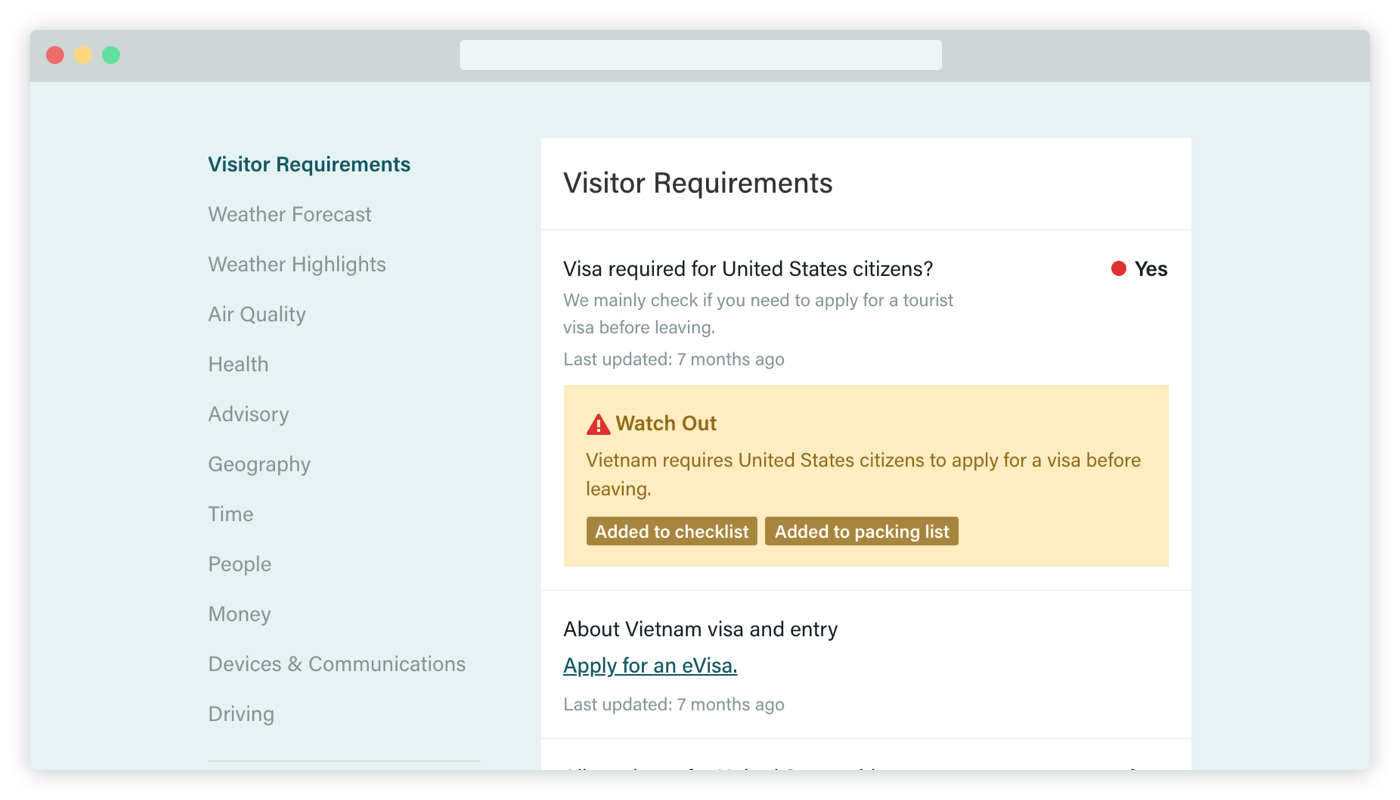Select Time in the sidebar
This screenshot has height=800, width=1400.
pyautogui.click(x=230, y=514)
